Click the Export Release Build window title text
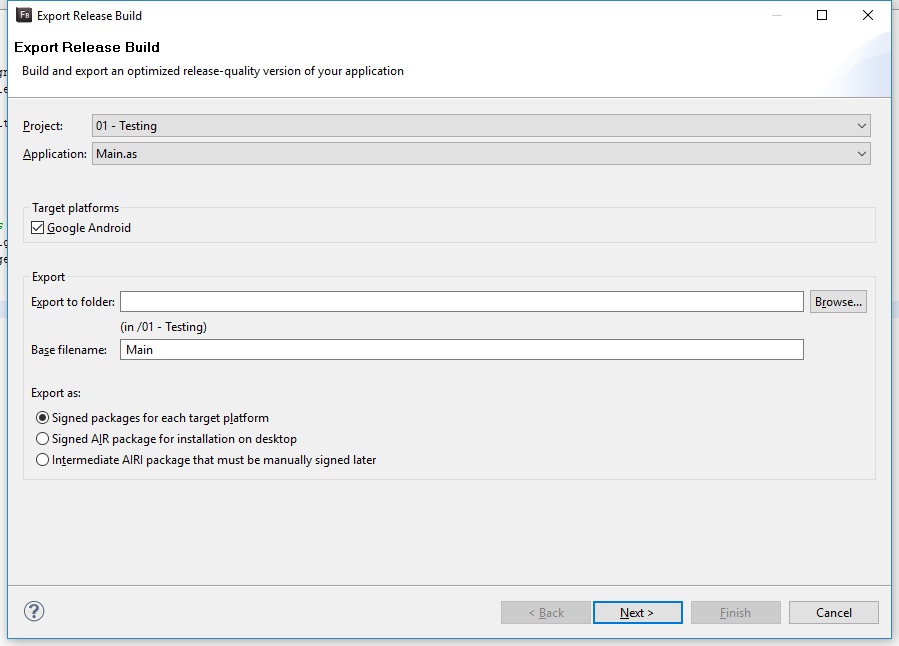Screen dimensions: 899x646 pos(89,16)
